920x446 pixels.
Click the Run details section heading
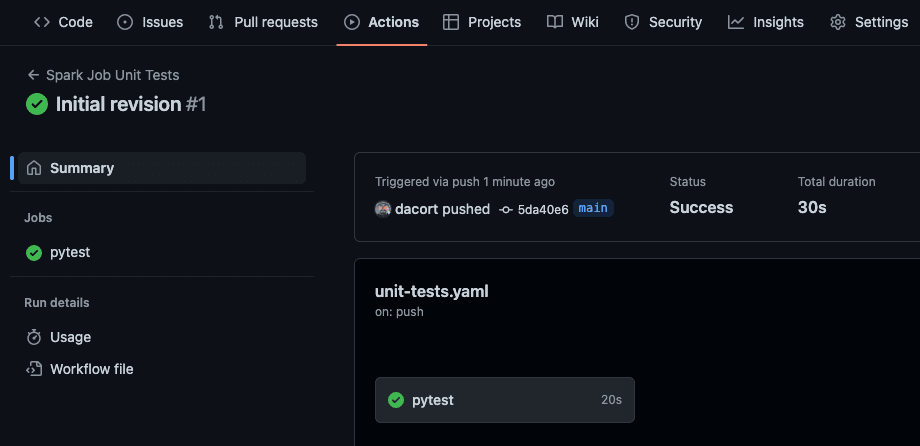(56, 303)
